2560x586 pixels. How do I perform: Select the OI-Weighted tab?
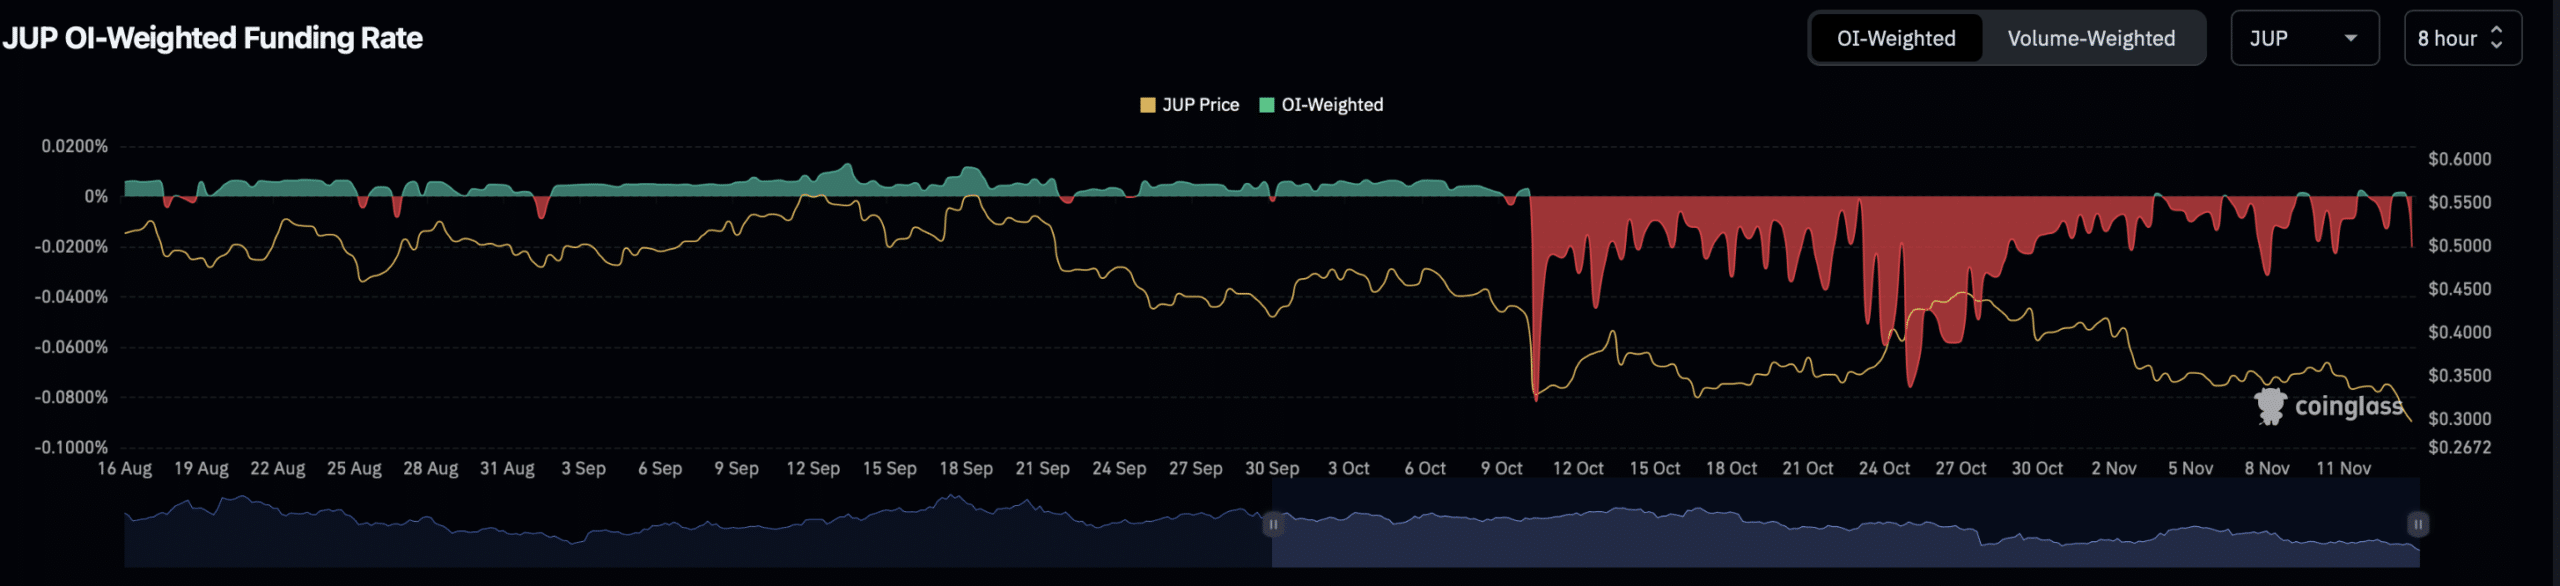pyautogui.click(x=1895, y=39)
